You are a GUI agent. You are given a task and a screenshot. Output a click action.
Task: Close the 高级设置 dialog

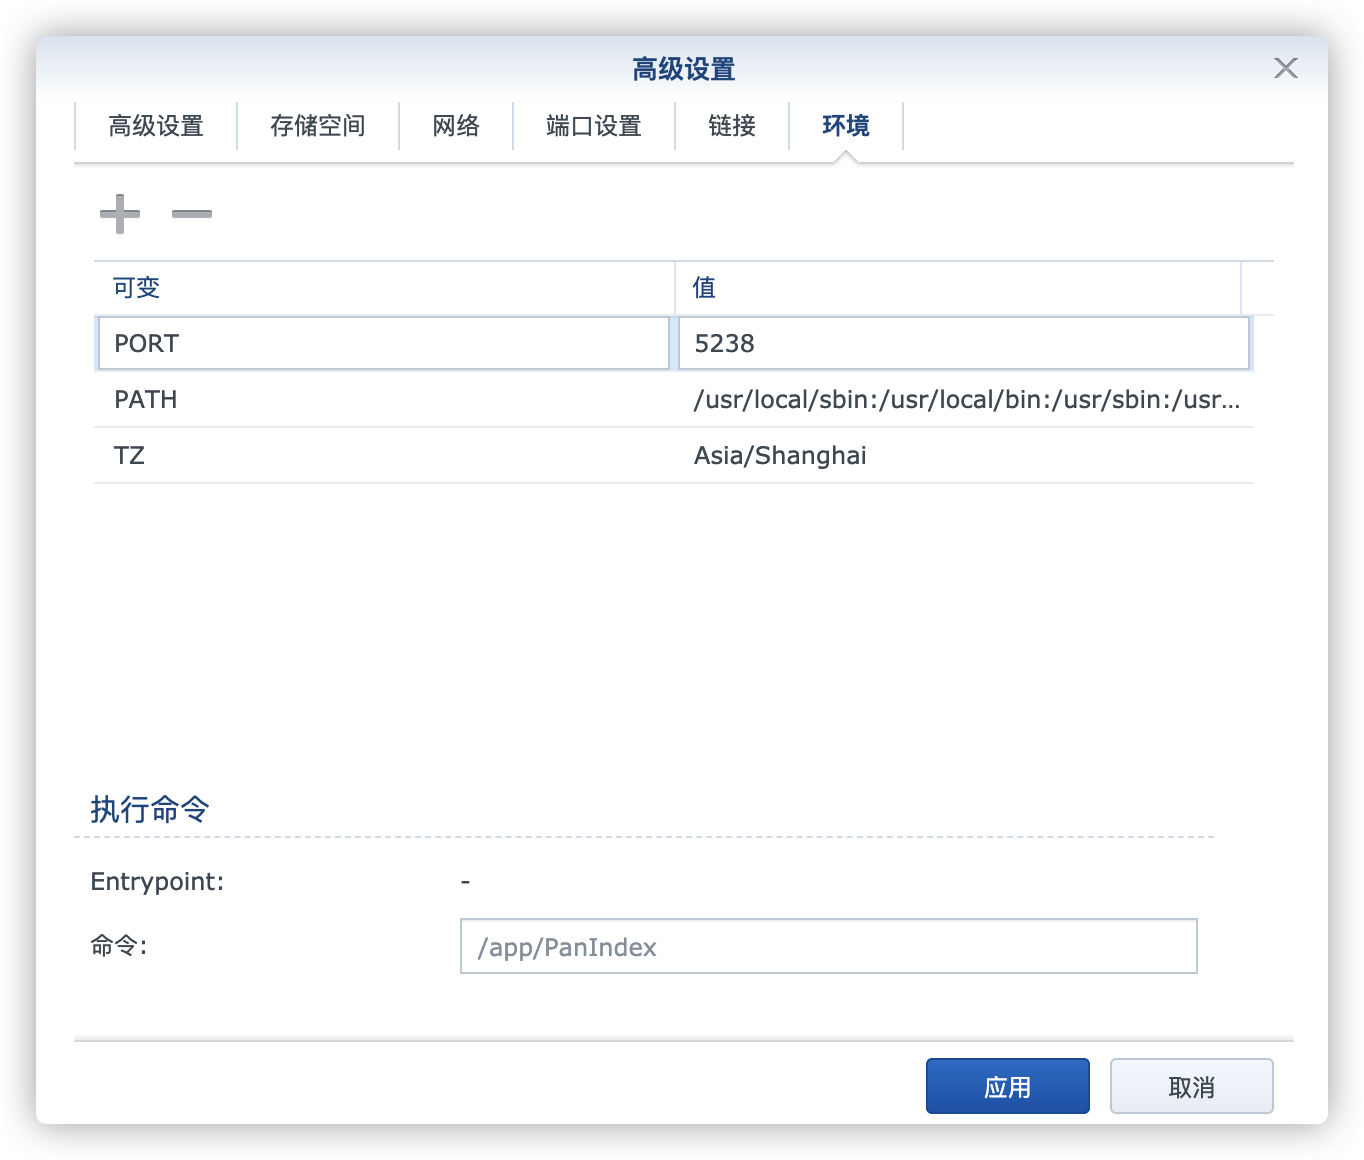1286,68
